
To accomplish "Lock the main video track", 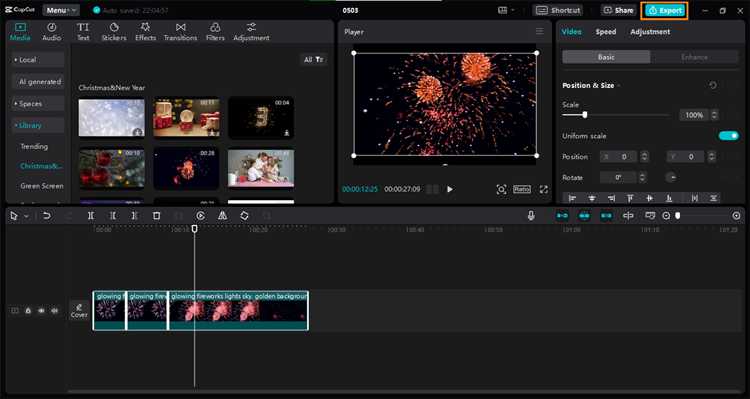I will (x=28, y=311).
